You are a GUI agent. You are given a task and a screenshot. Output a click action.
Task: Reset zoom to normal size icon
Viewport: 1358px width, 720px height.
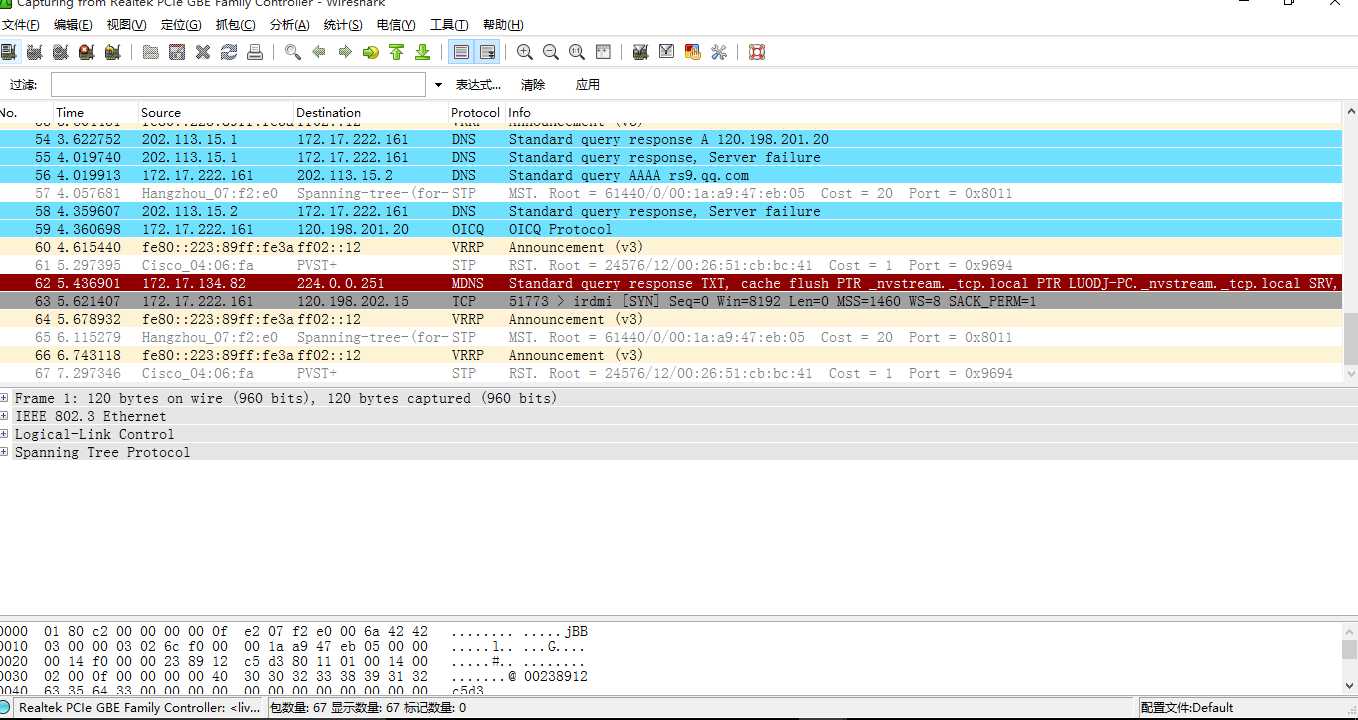577,52
